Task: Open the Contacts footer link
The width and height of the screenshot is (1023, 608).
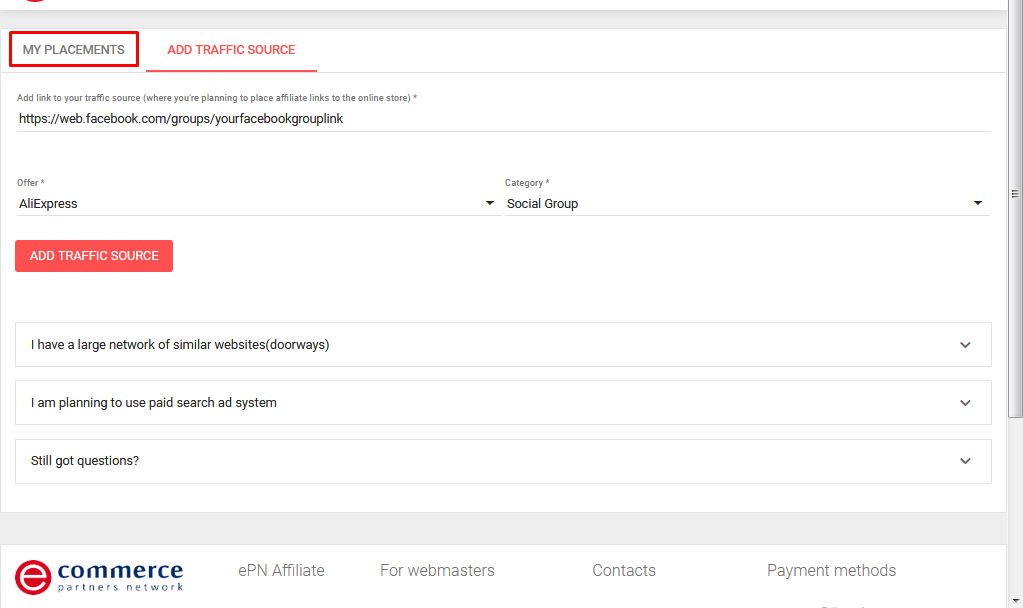Action: pos(623,570)
